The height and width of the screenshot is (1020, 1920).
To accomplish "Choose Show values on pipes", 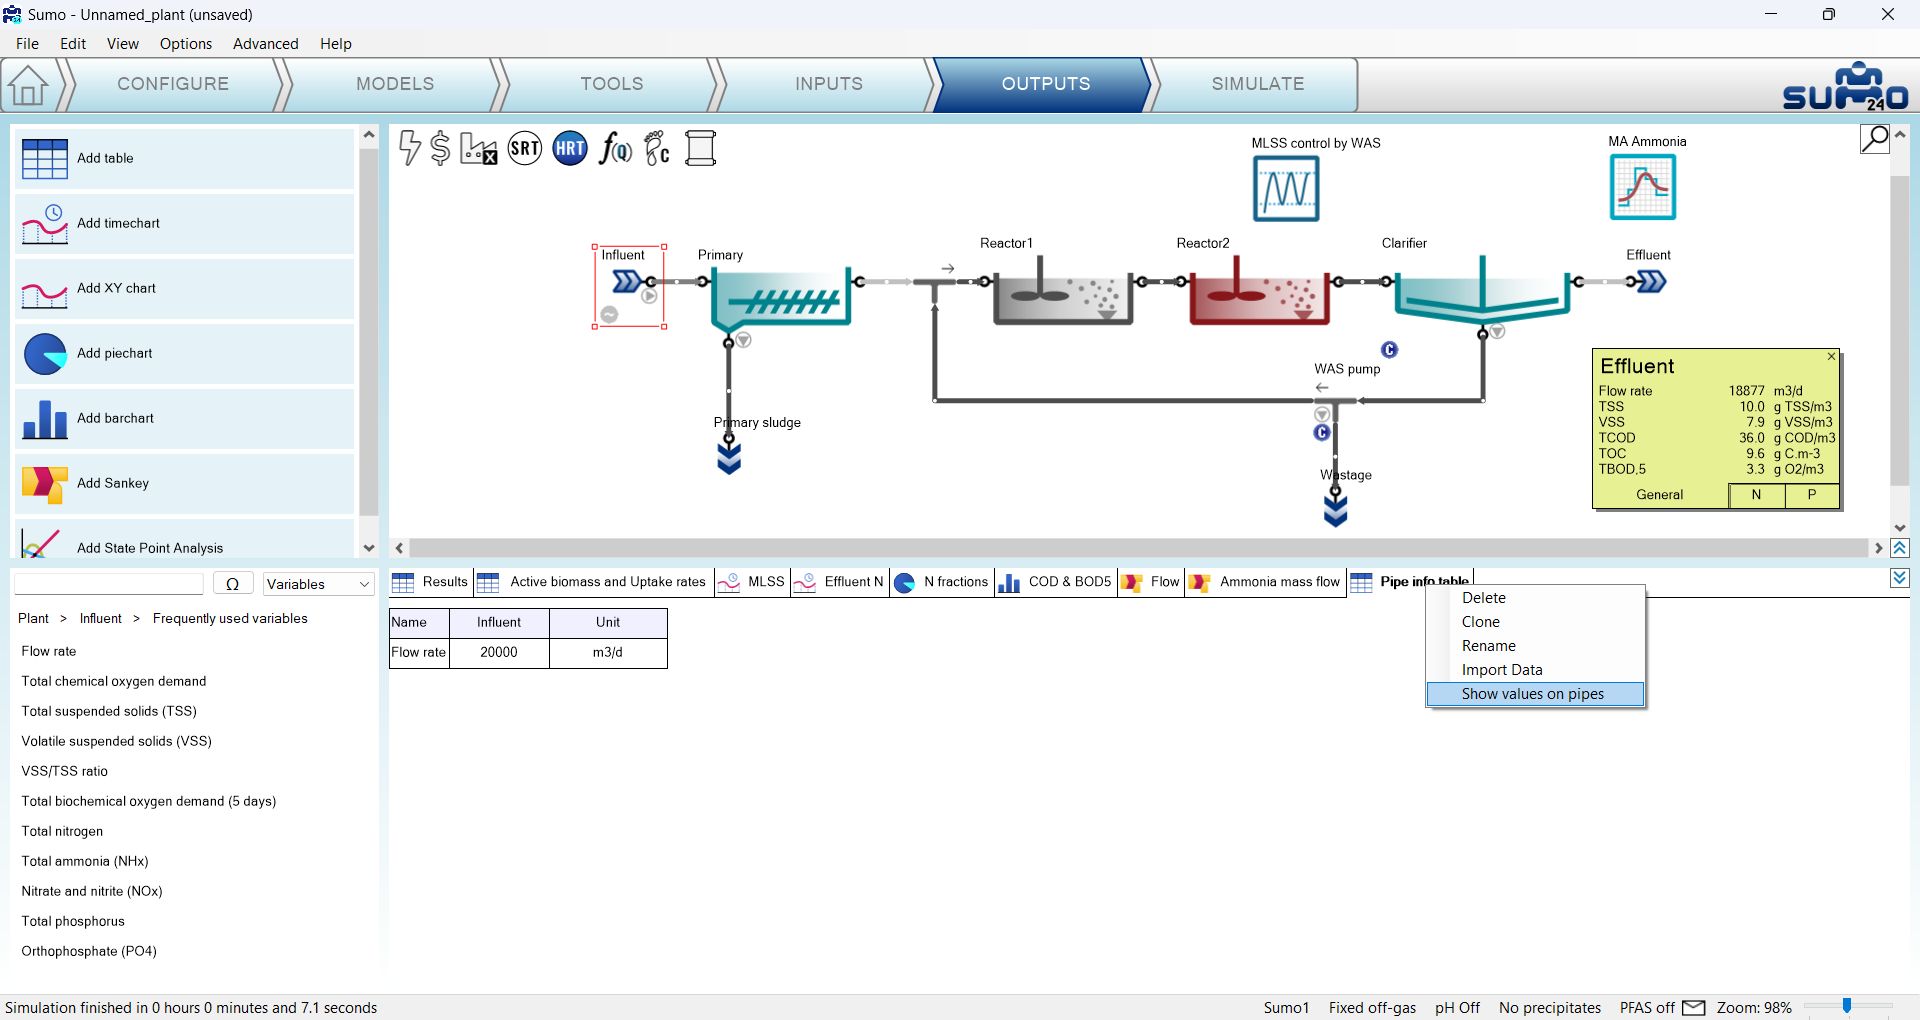I will (x=1535, y=694).
